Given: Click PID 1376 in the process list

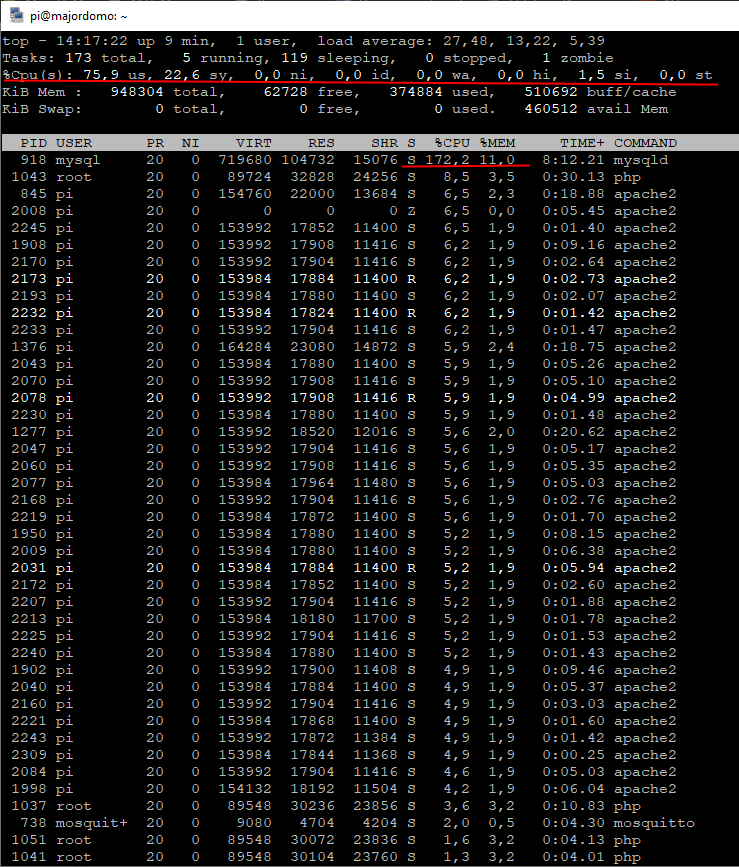Looking at the screenshot, I should pyautogui.click(x=29, y=347).
